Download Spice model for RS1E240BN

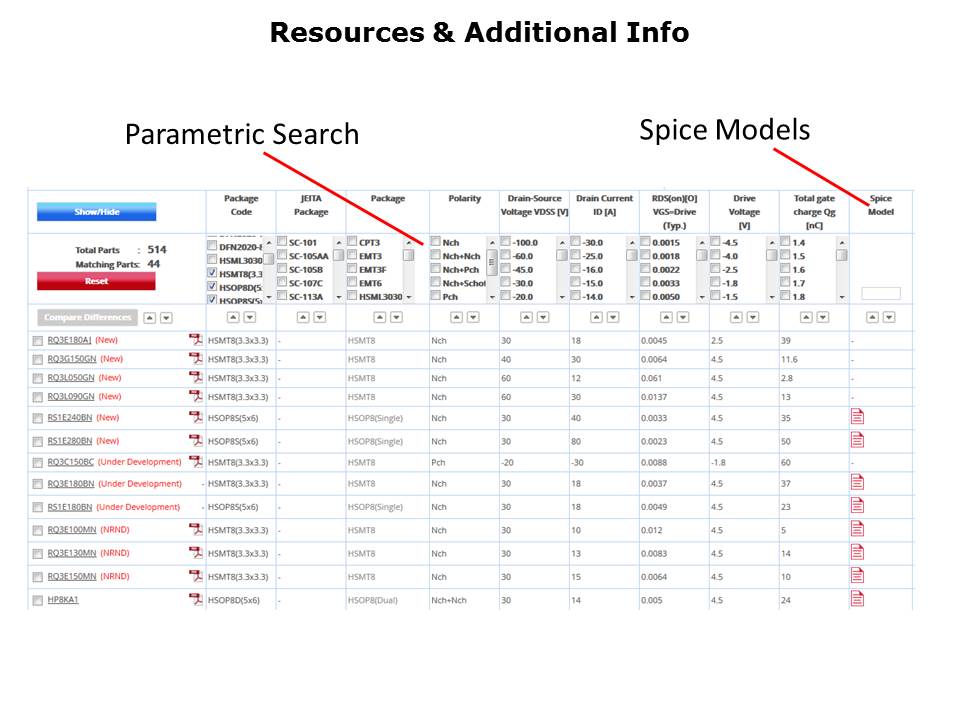(x=857, y=417)
